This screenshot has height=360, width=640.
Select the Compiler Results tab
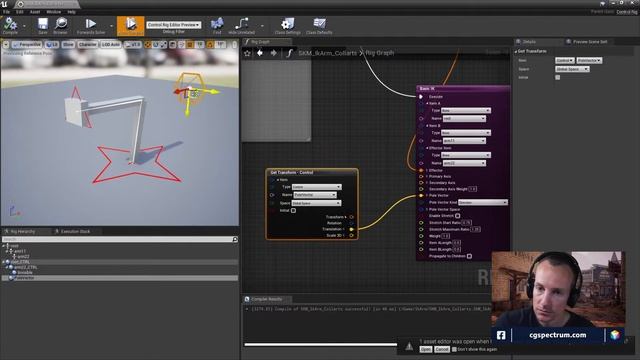tap(266, 299)
